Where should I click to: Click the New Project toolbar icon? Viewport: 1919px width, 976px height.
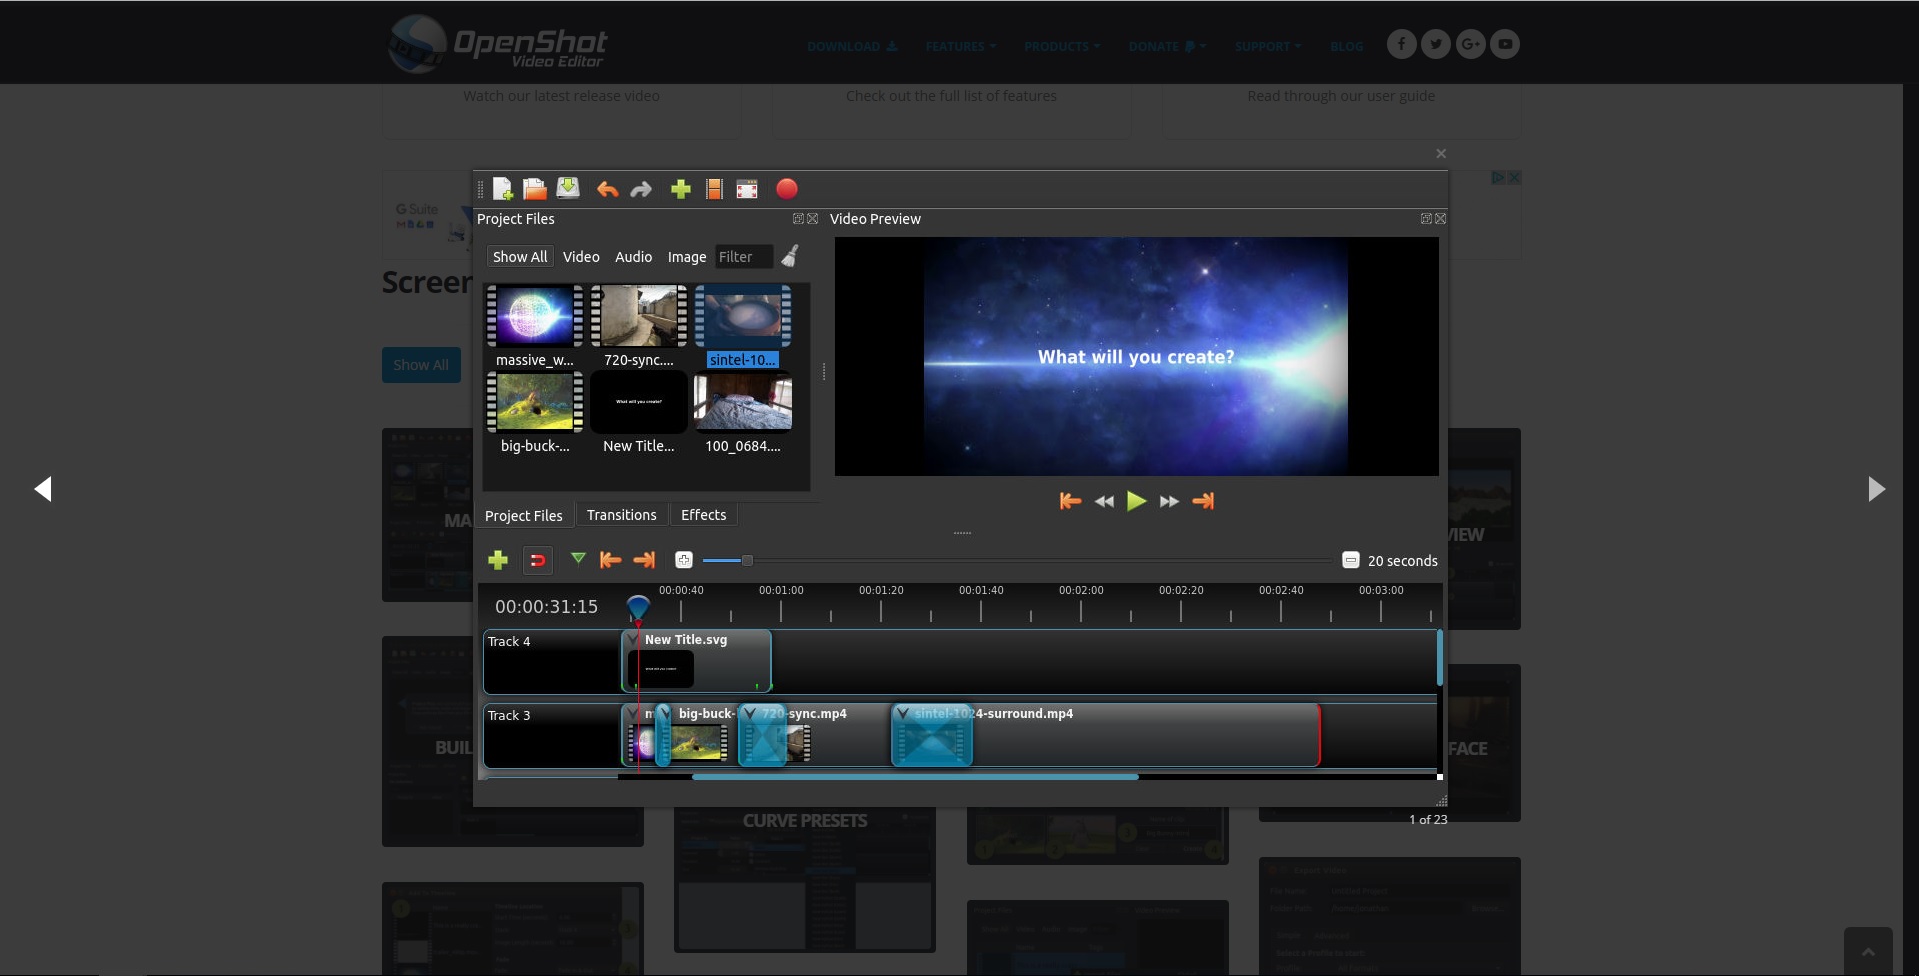[503, 189]
